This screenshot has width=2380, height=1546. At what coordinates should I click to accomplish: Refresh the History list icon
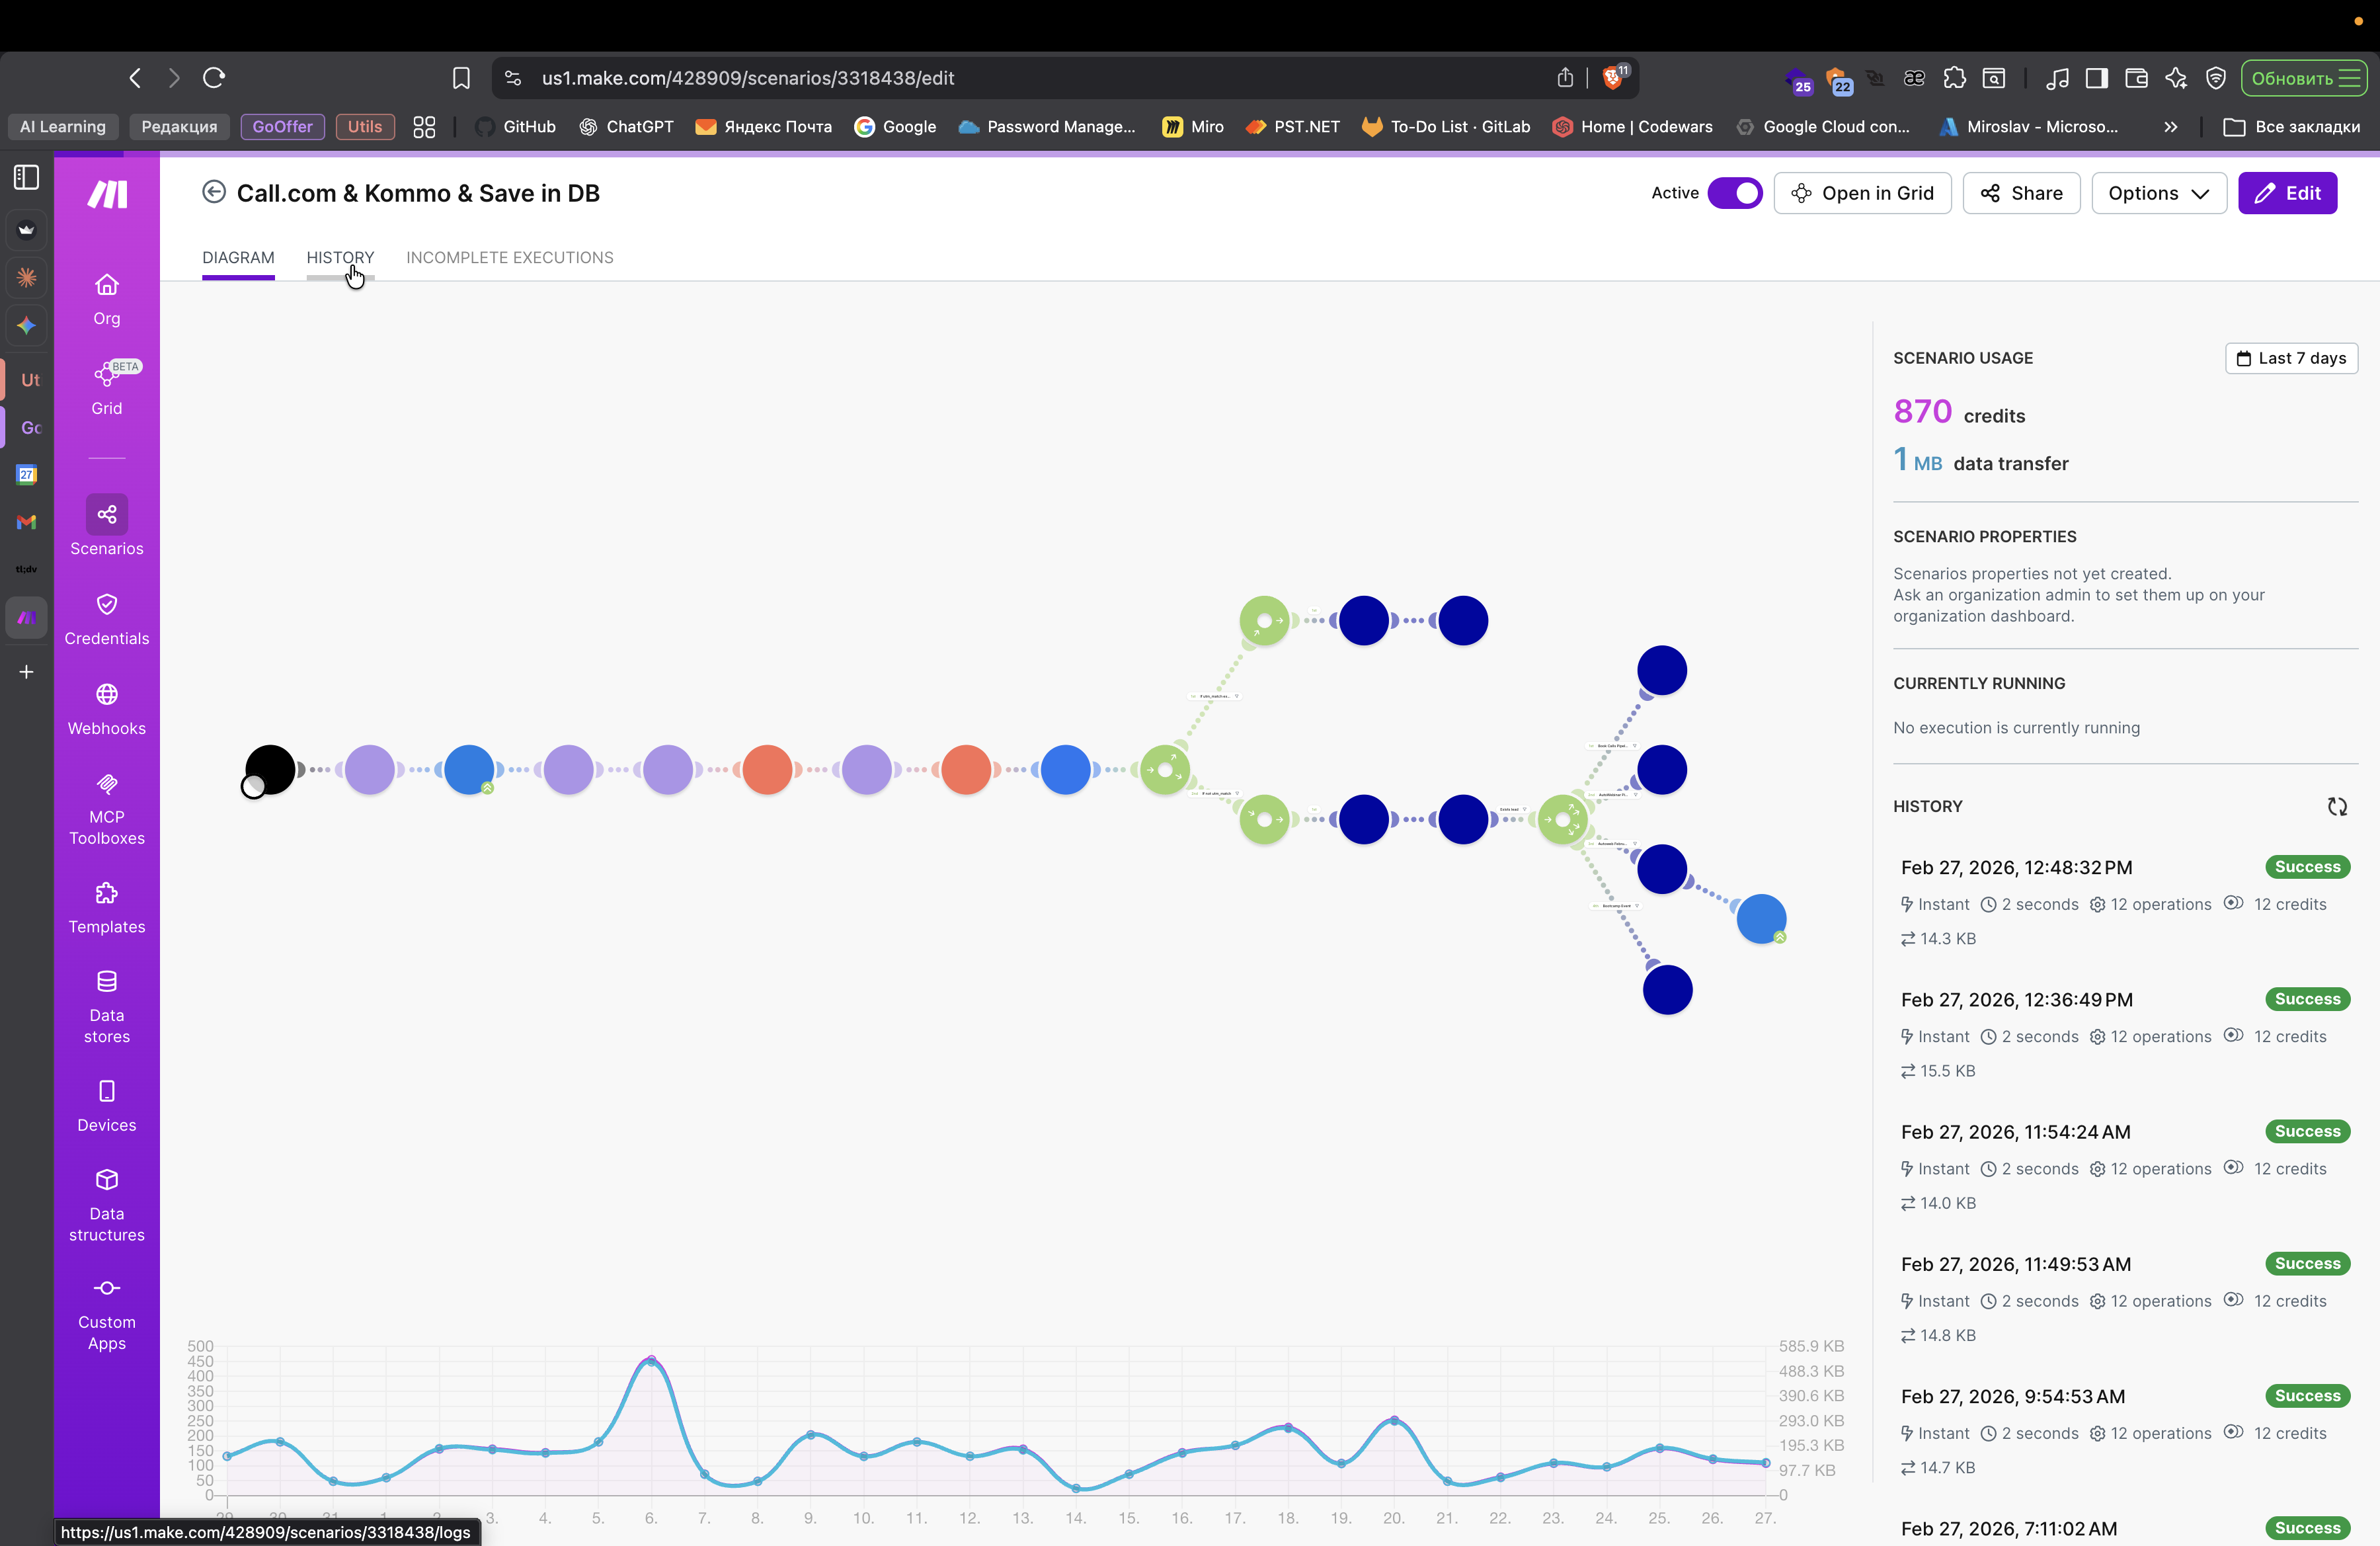tap(2336, 806)
